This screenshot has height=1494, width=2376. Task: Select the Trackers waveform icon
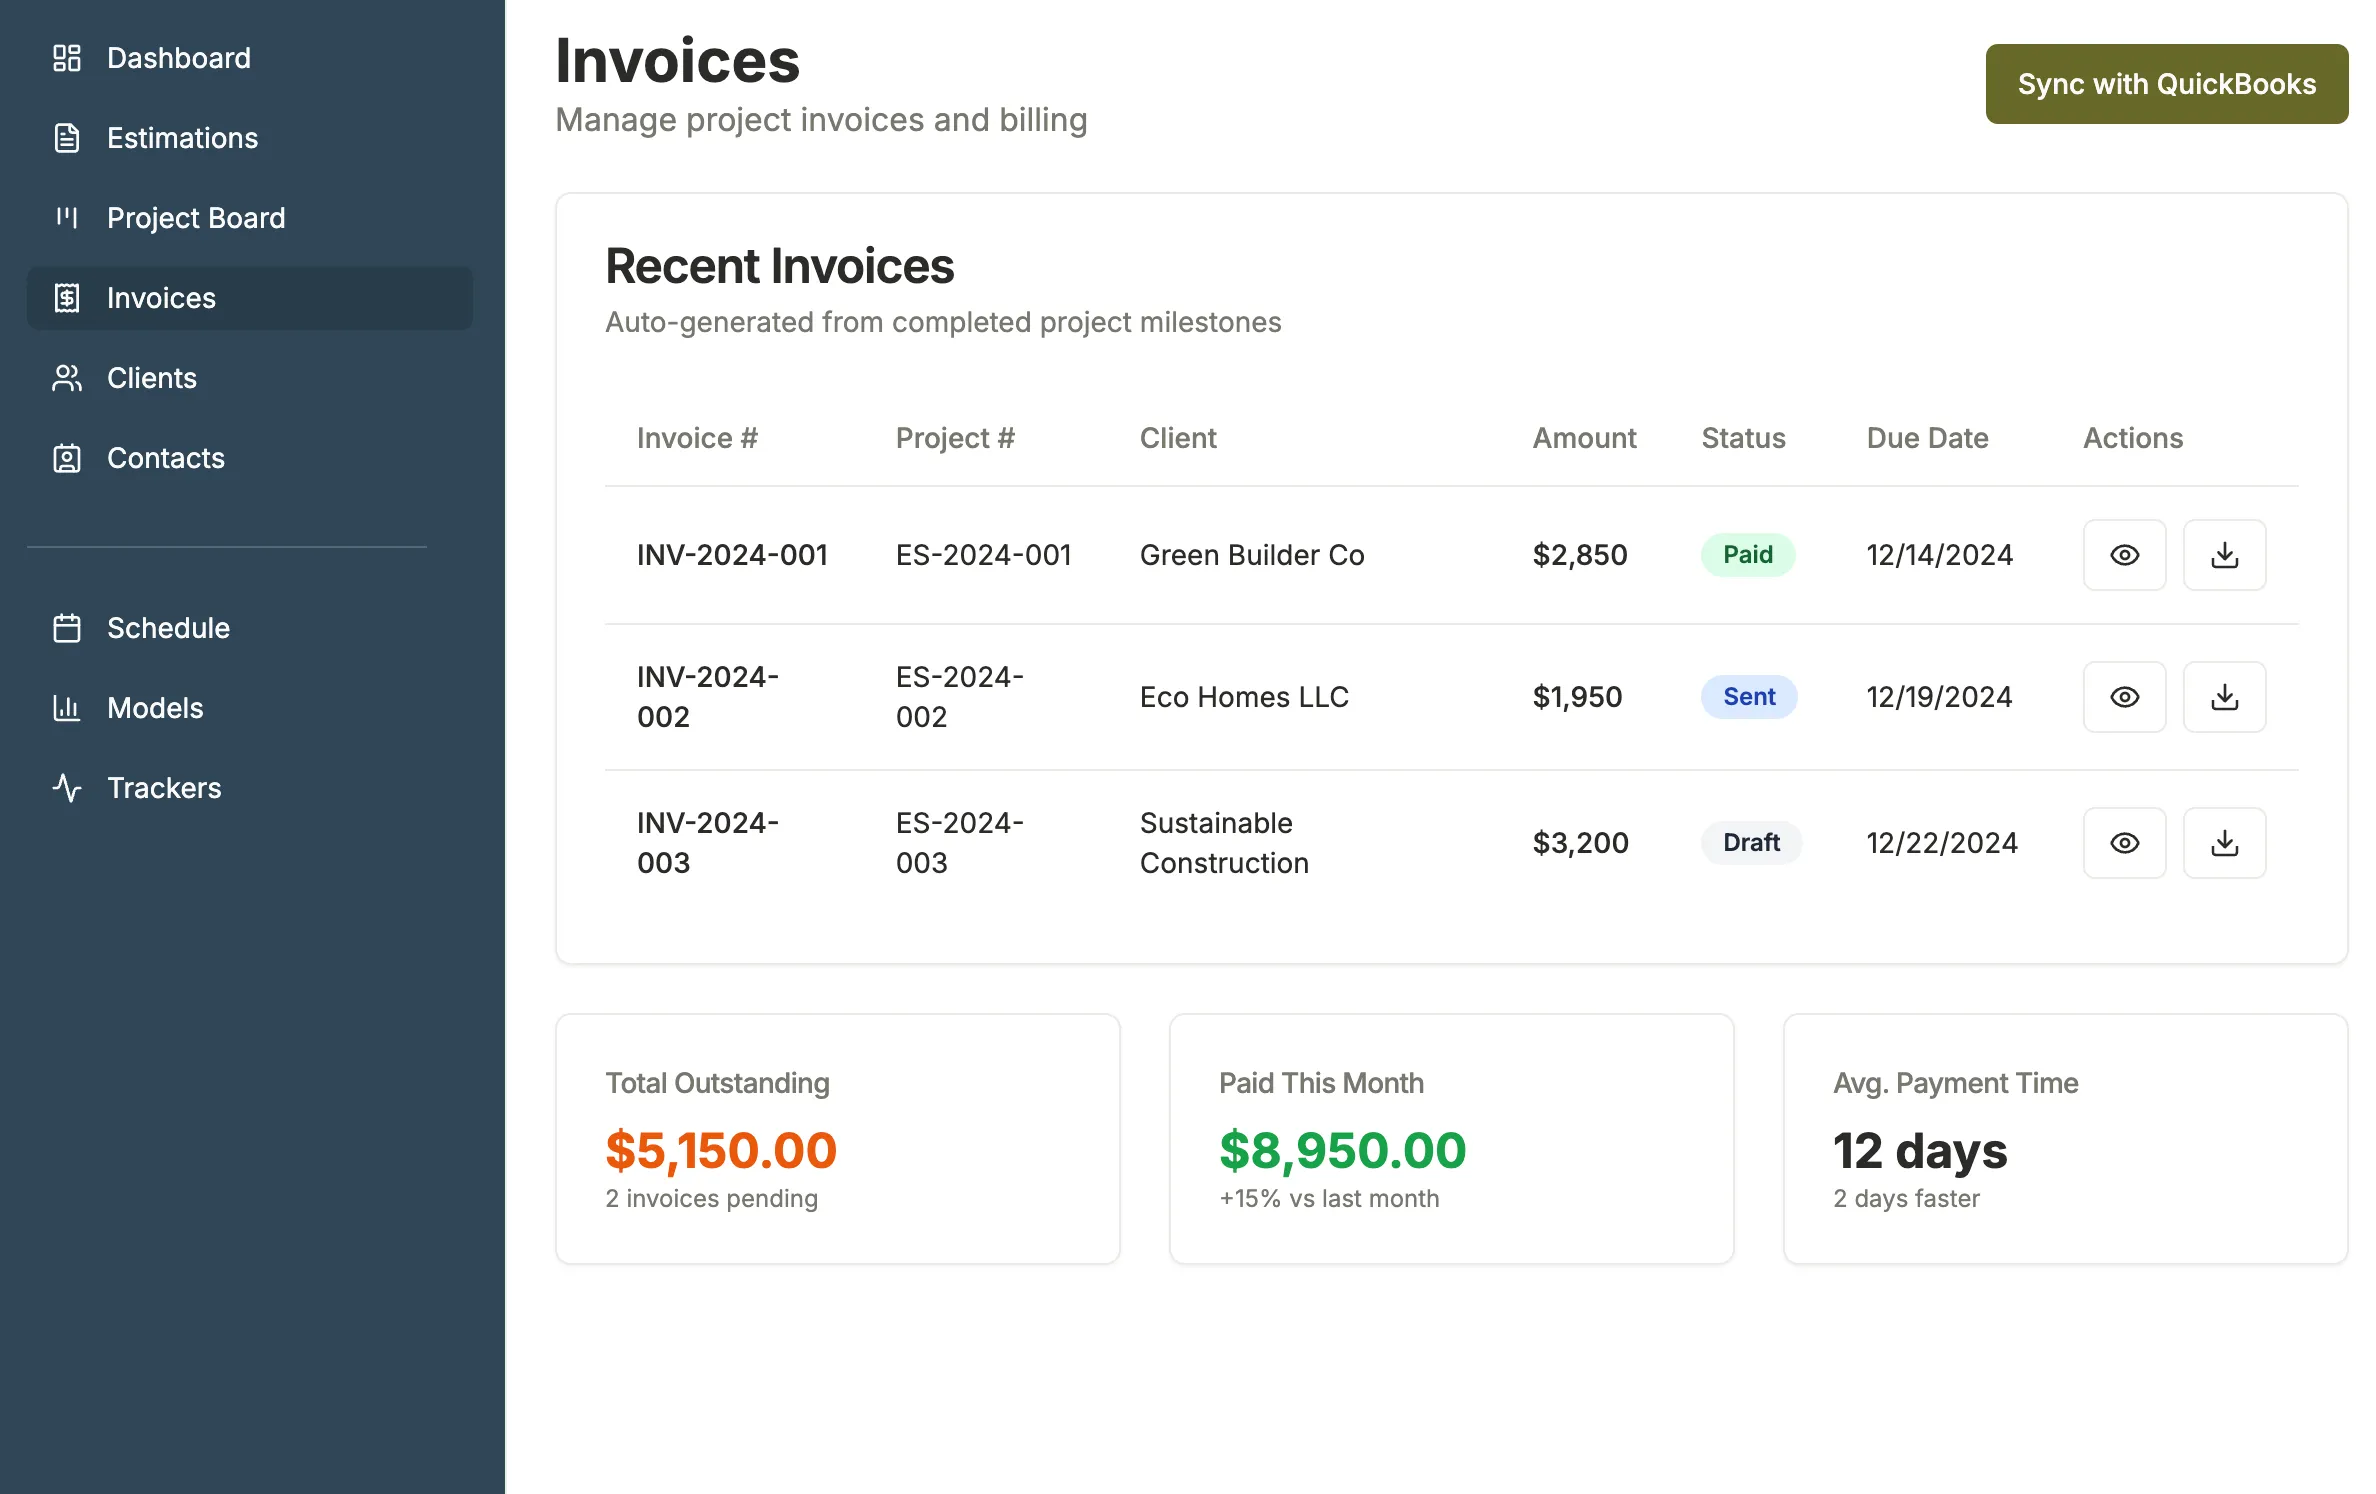click(66, 788)
